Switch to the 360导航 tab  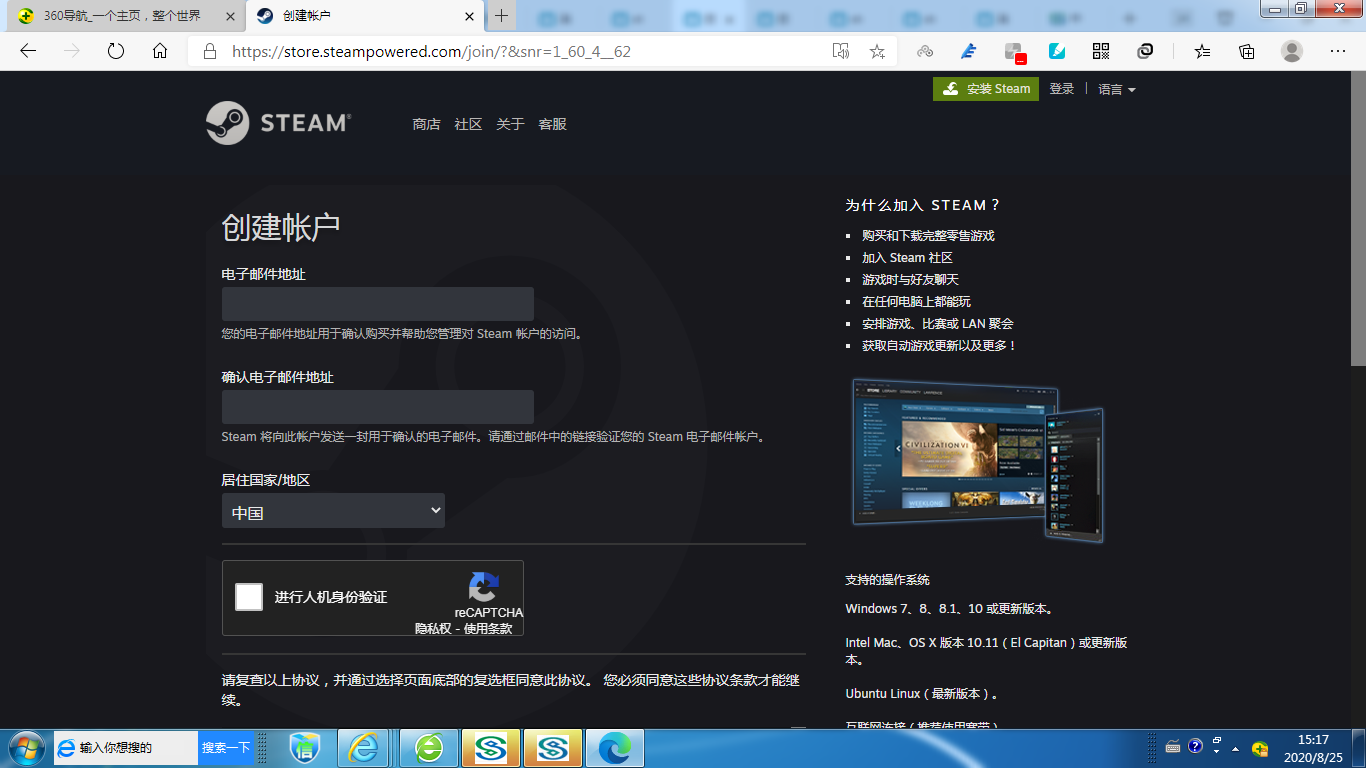[x=122, y=16]
